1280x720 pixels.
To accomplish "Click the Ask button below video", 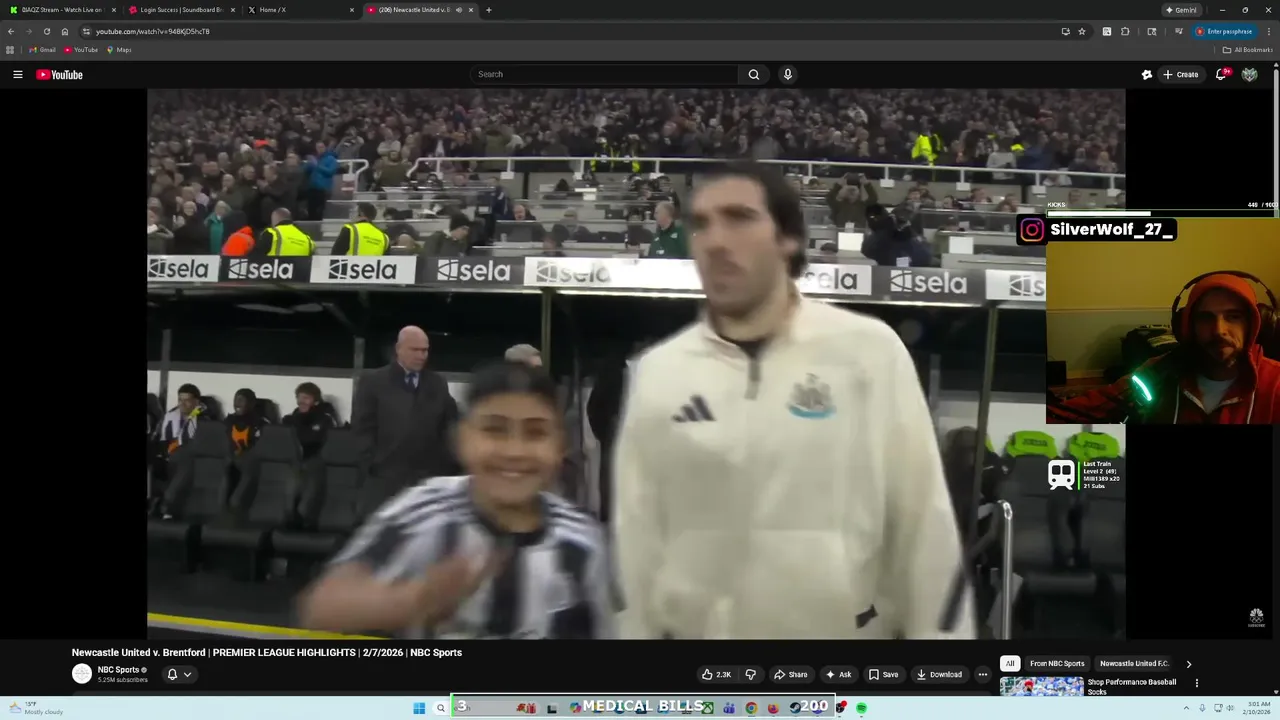I will pos(838,674).
